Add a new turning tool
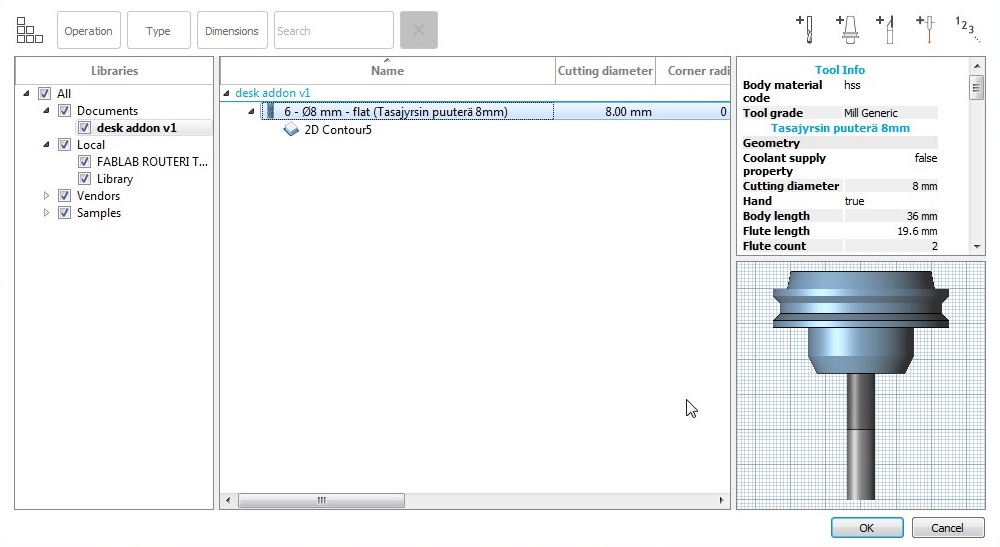 pyautogui.click(x=886, y=29)
